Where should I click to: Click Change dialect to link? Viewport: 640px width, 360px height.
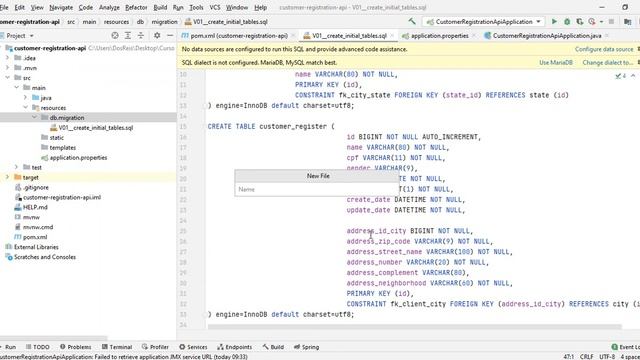click(x=607, y=62)
